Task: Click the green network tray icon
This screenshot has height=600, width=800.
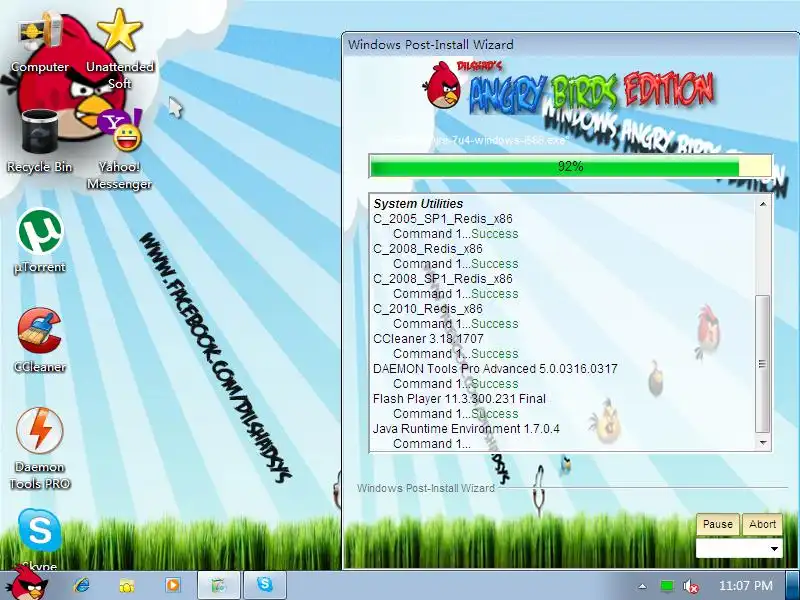Action: click(666, 586)
